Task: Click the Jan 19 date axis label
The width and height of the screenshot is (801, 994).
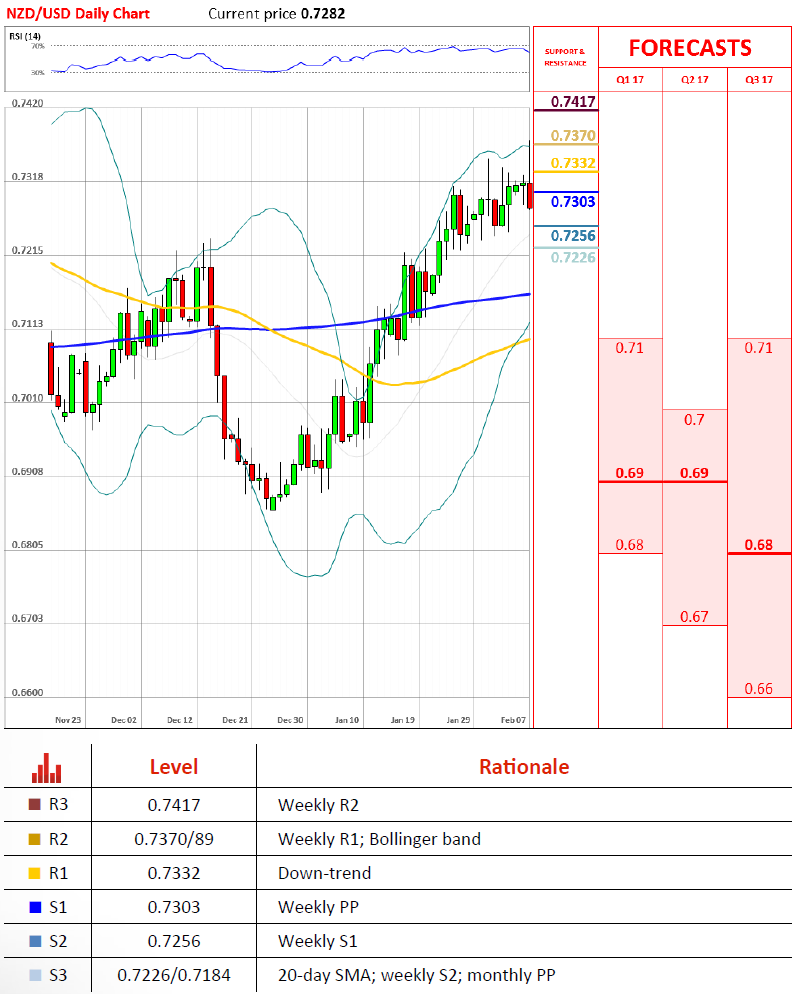Action: [x=402, y=720]
